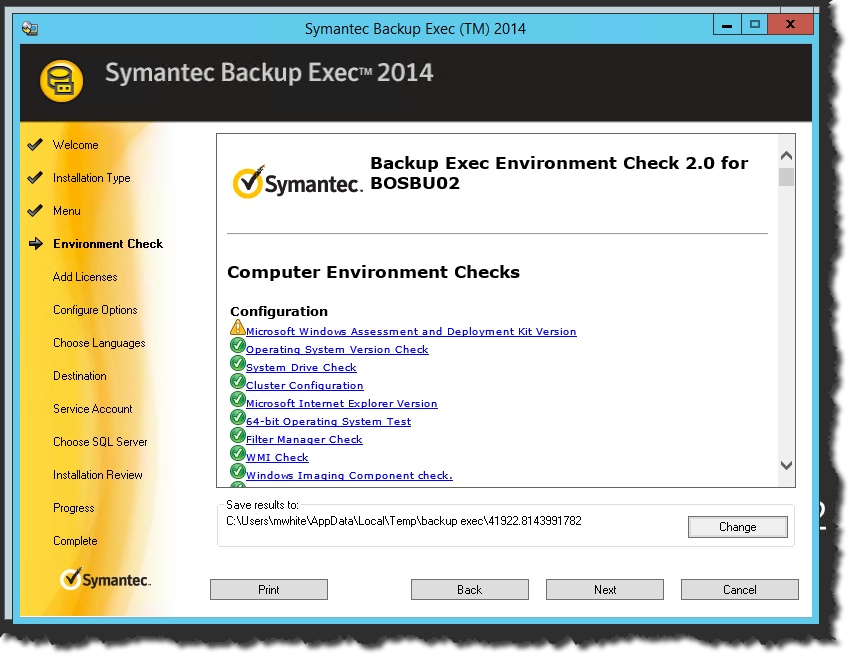This screenshot has width=849, height=655.
Task: Select the Service Account step
Action: [x=93, y=409]
